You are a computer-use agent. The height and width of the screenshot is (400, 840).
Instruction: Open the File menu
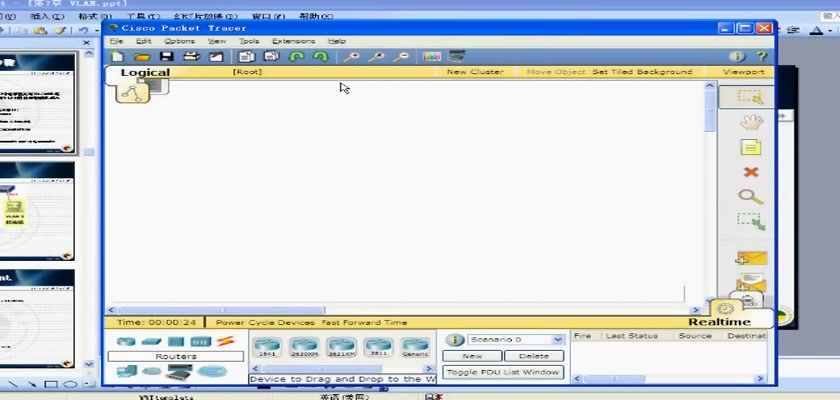(116, 41)
